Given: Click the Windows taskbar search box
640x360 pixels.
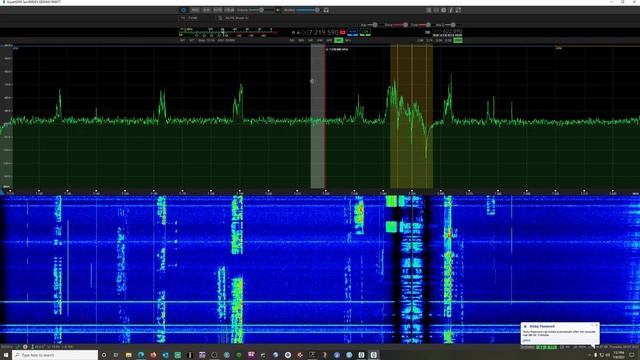Looking at the screenshot, I should pyautogui.click(x=55, y=355).
